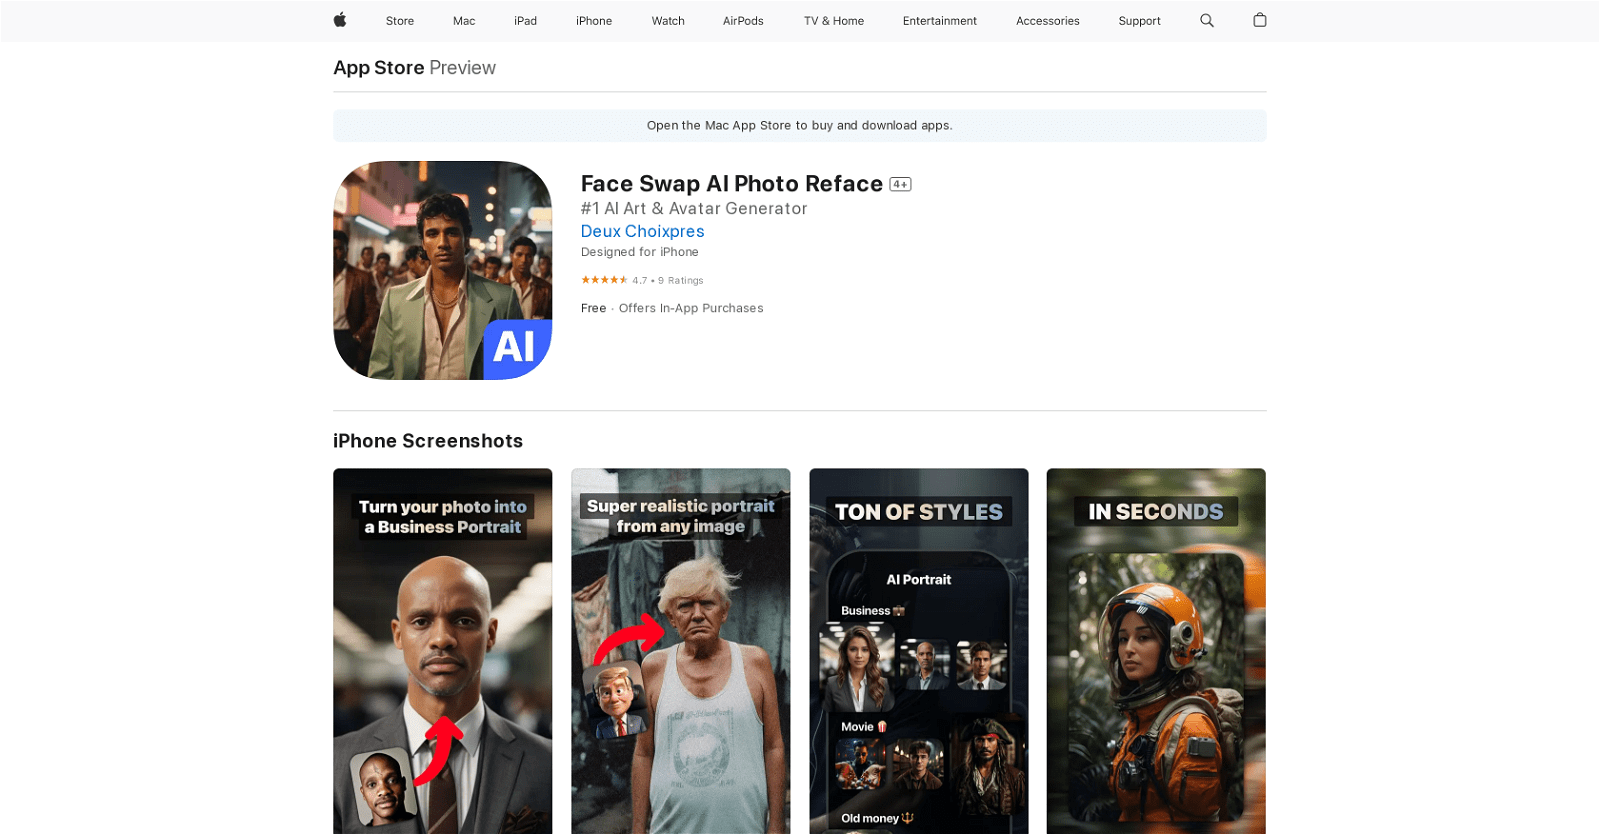This screenshot has height=834, width=1600.
Task: Open the Business Portrait screenshot
Action: pos(442,650)
